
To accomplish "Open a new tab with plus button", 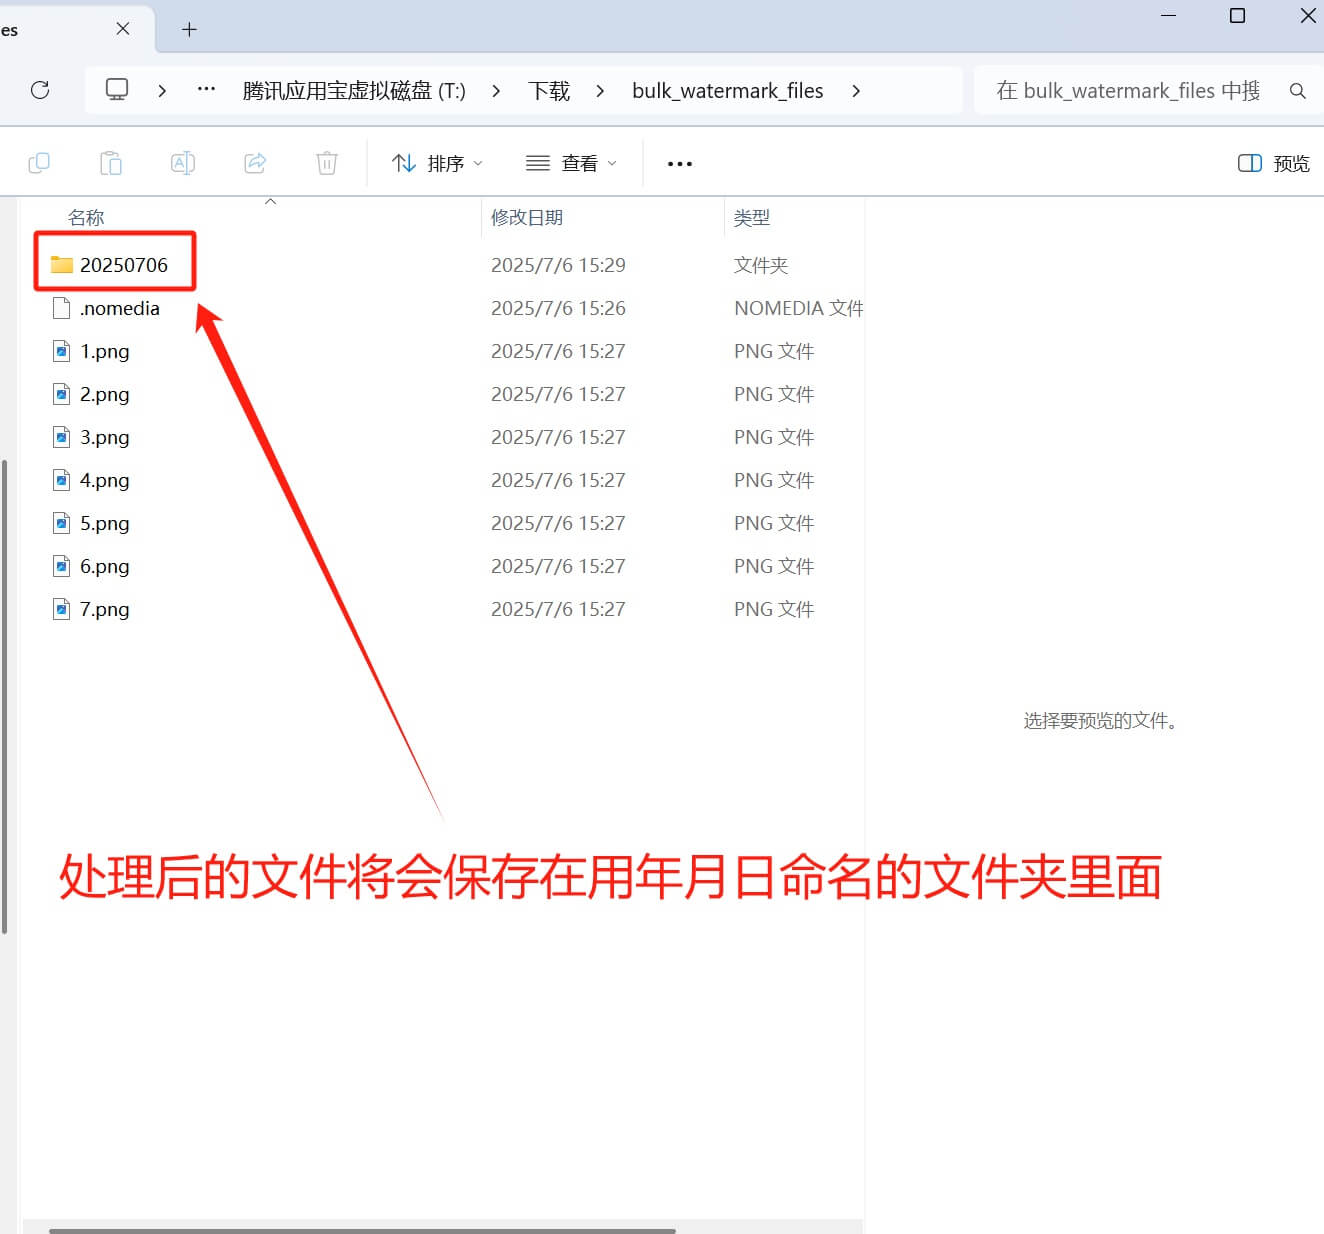I will click(189, 29).
